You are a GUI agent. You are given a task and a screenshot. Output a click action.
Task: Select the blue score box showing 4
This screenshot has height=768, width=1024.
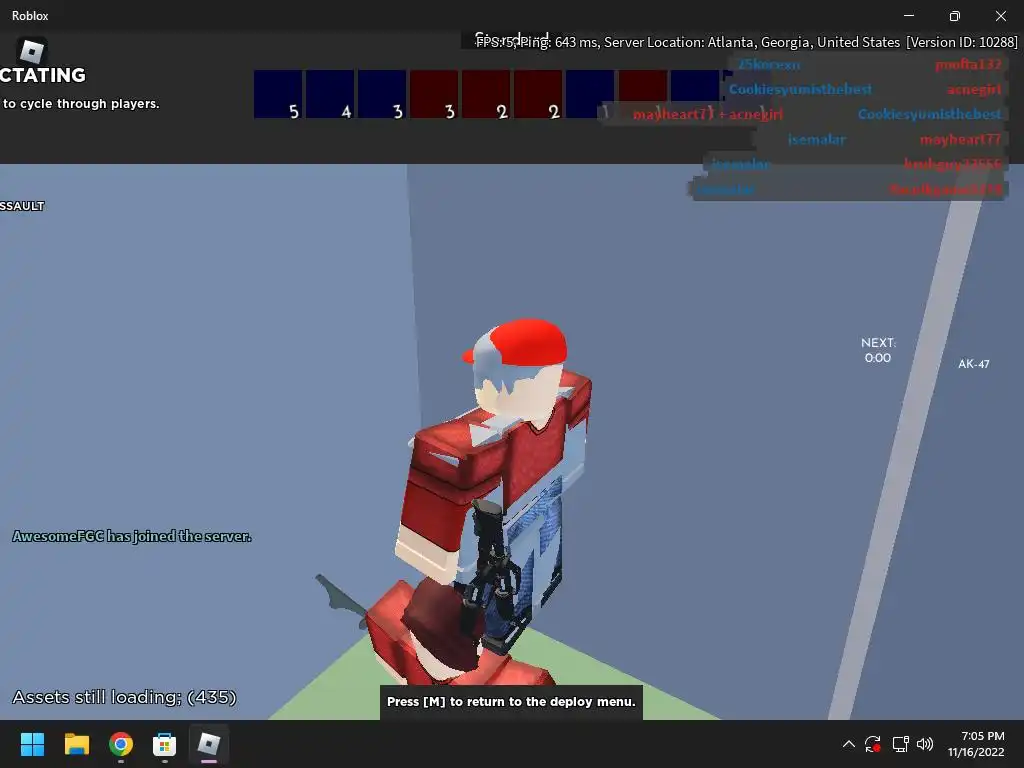click(x=330, y=94)
